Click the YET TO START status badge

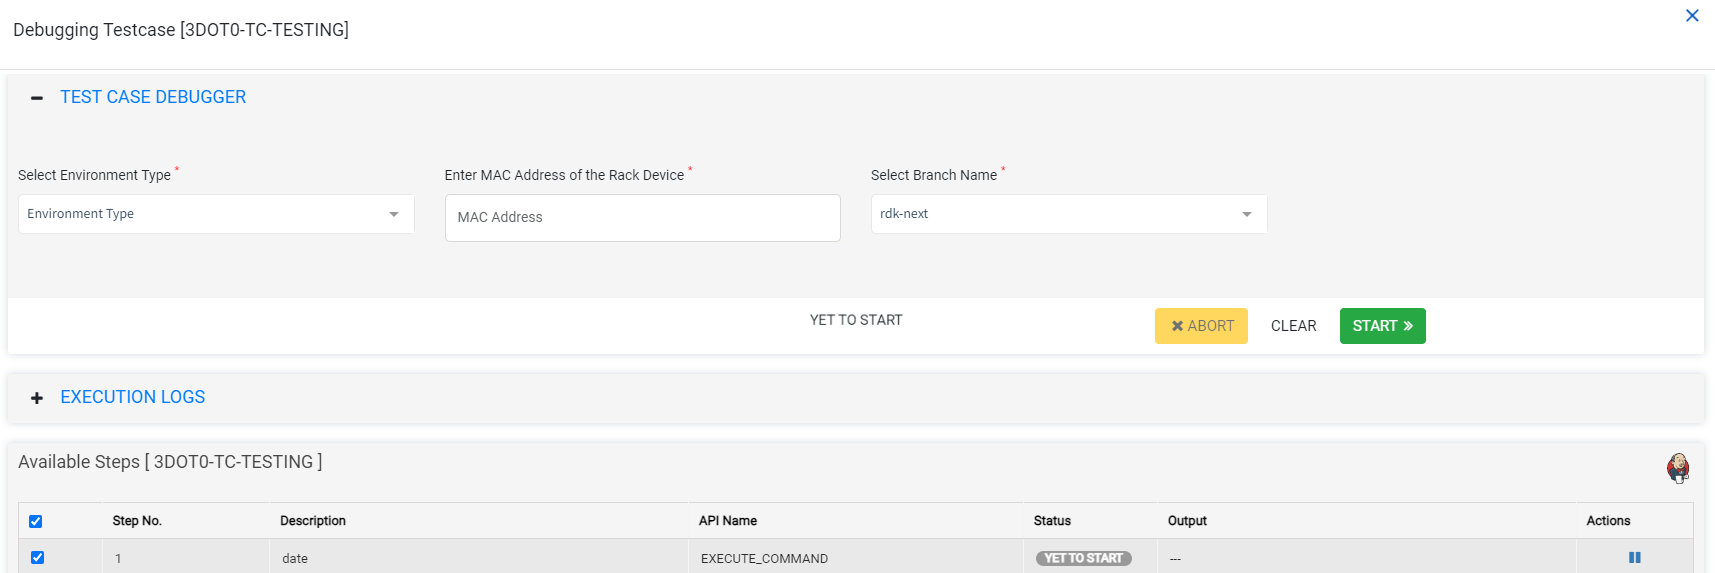coord(1084,558)
